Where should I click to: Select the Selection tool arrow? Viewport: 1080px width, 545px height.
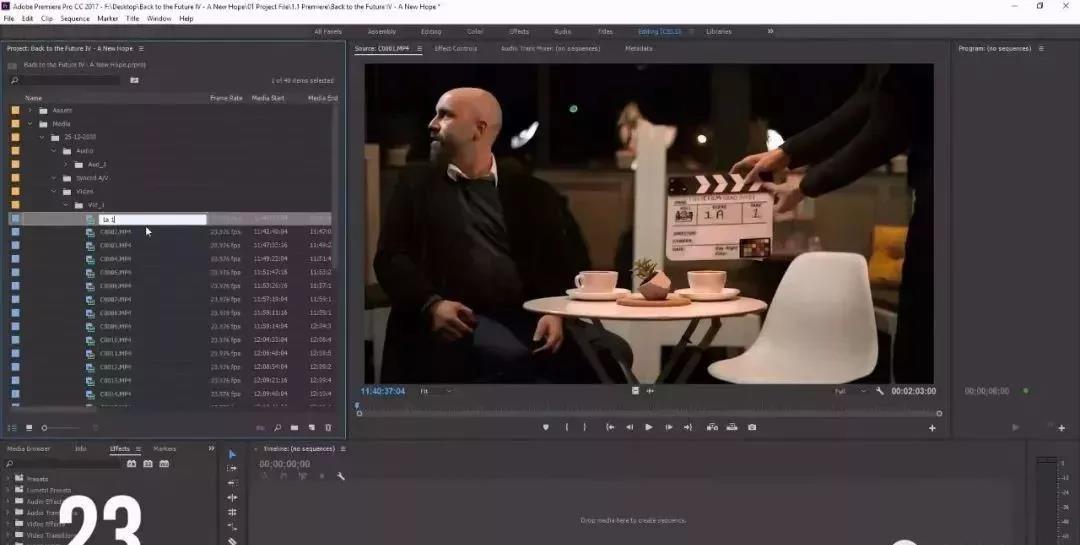pos(232,454)
